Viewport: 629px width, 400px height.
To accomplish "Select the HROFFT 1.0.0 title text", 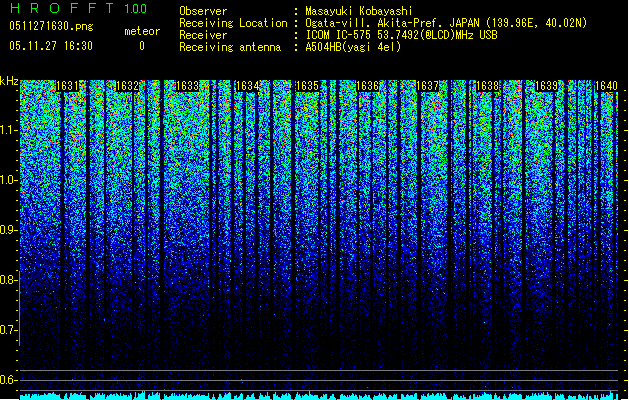I will (x=79, y=8).
